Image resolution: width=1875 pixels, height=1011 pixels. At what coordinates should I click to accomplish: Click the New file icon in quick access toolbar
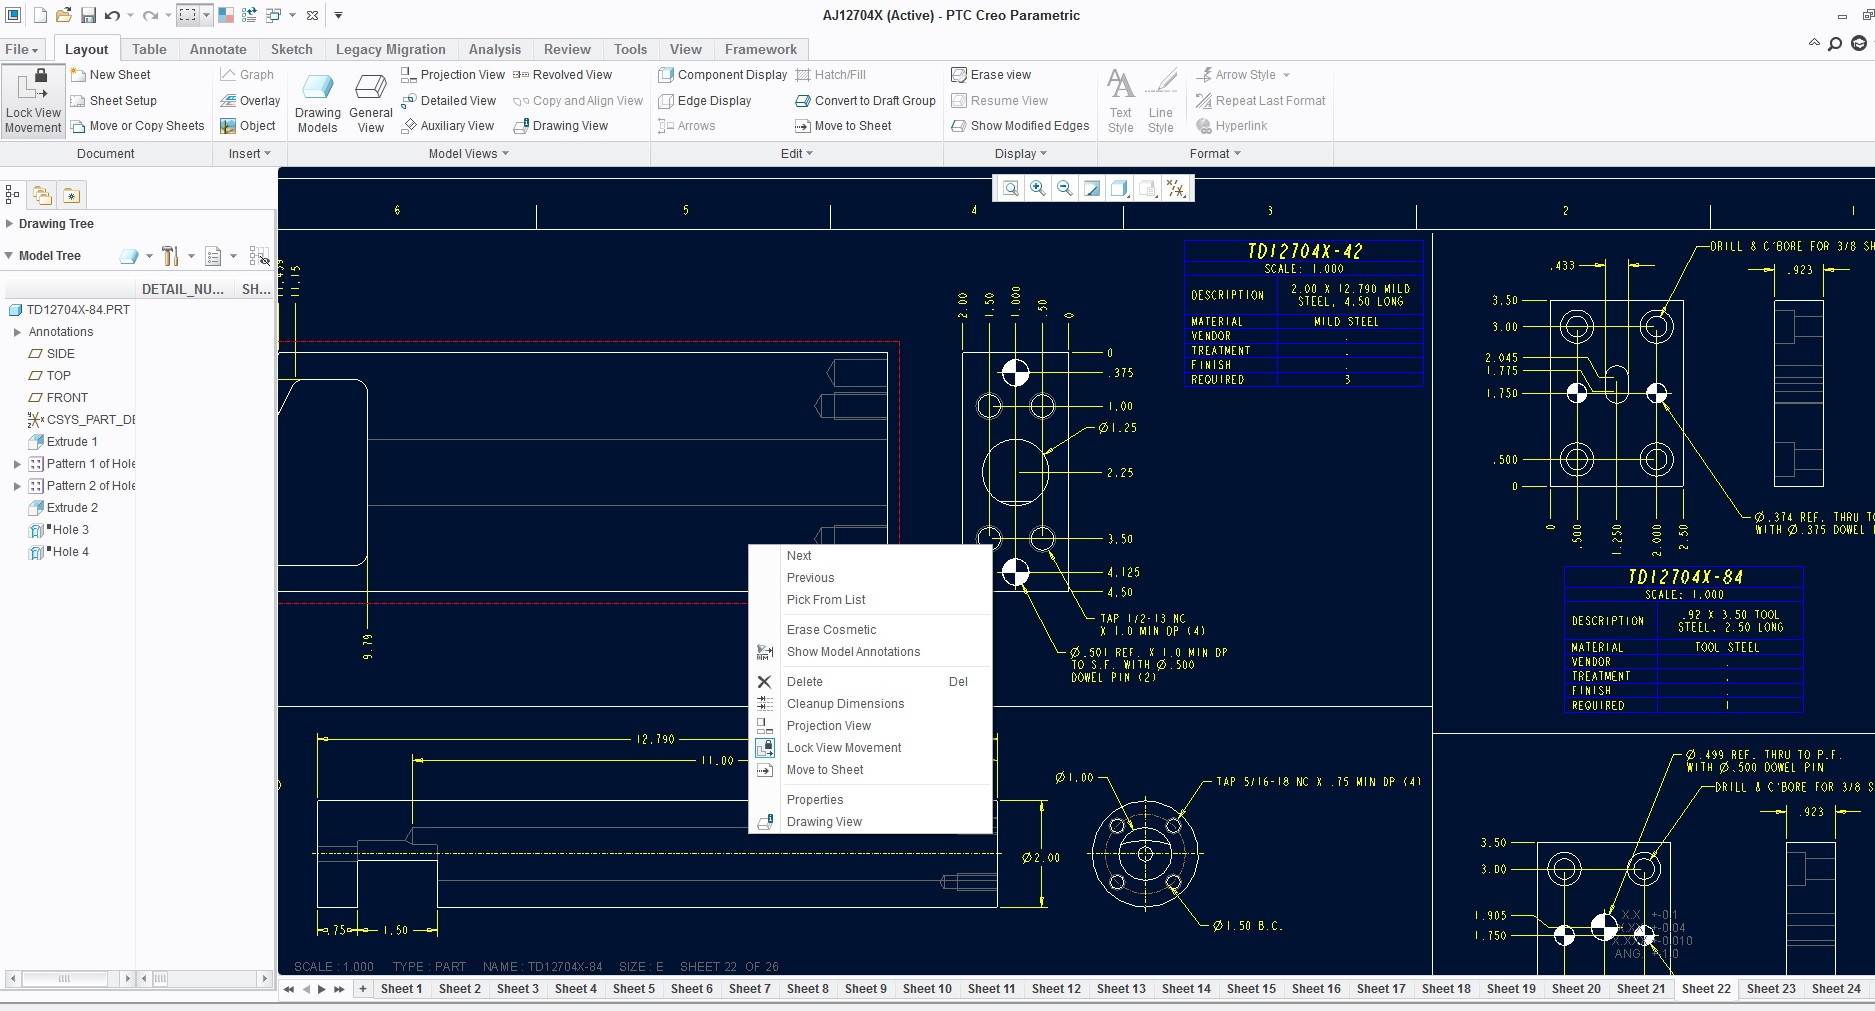[x=40, y=15]
